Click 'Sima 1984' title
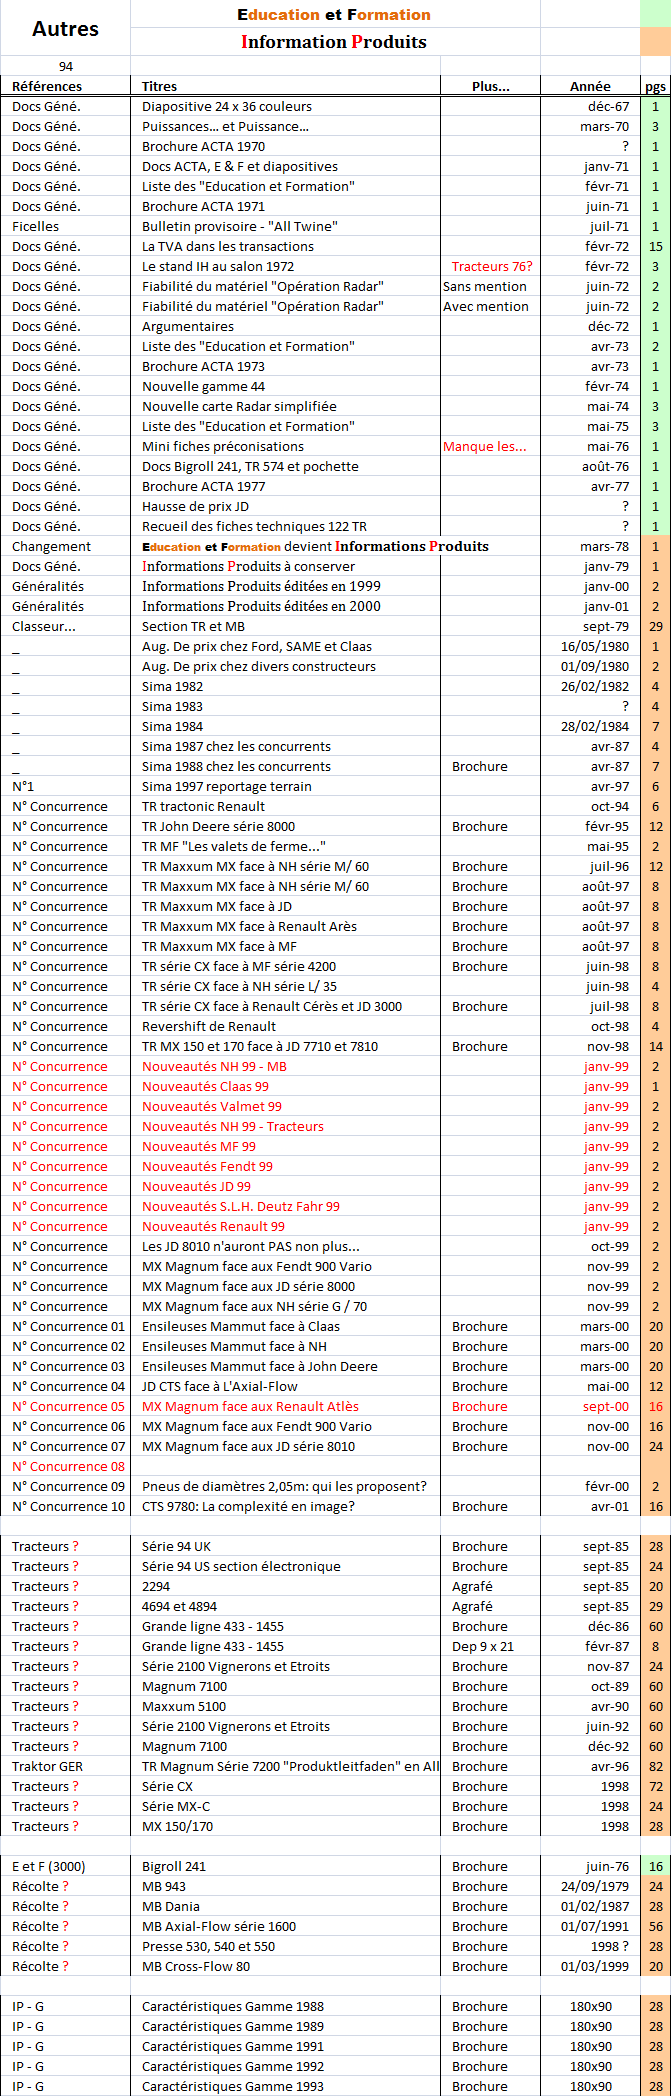671x2096 pixels. pos(172,726)
